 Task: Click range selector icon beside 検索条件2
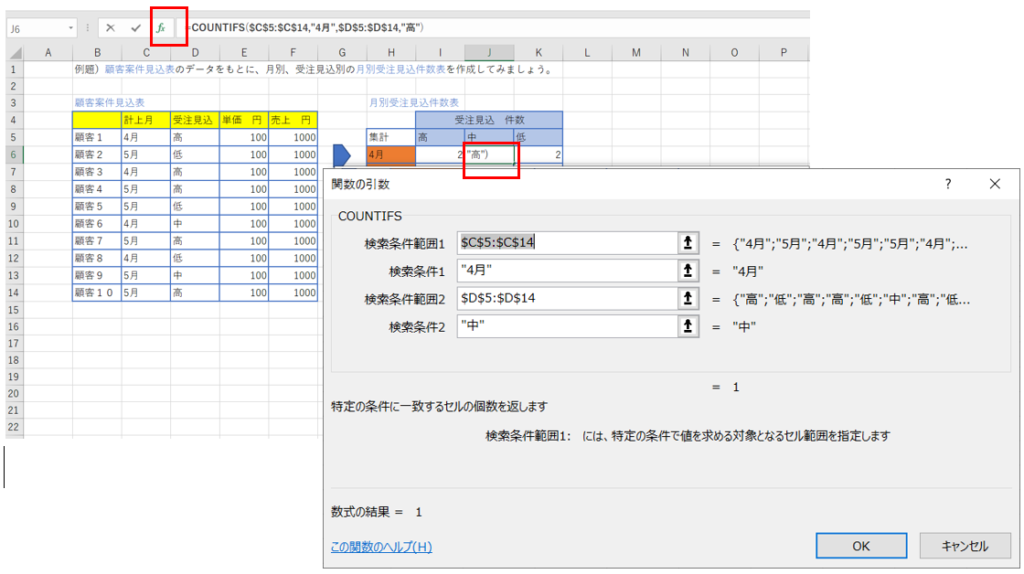tap(688, 326)
